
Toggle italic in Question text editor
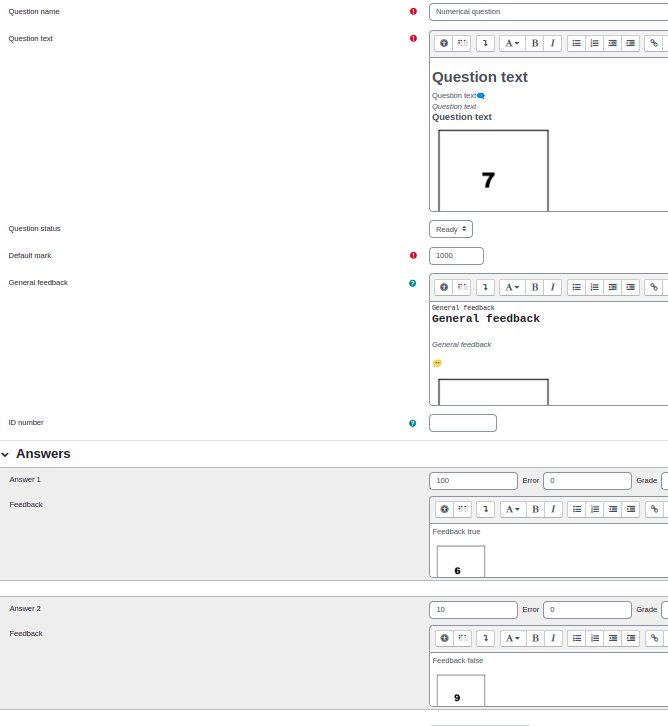pos(552,43)
